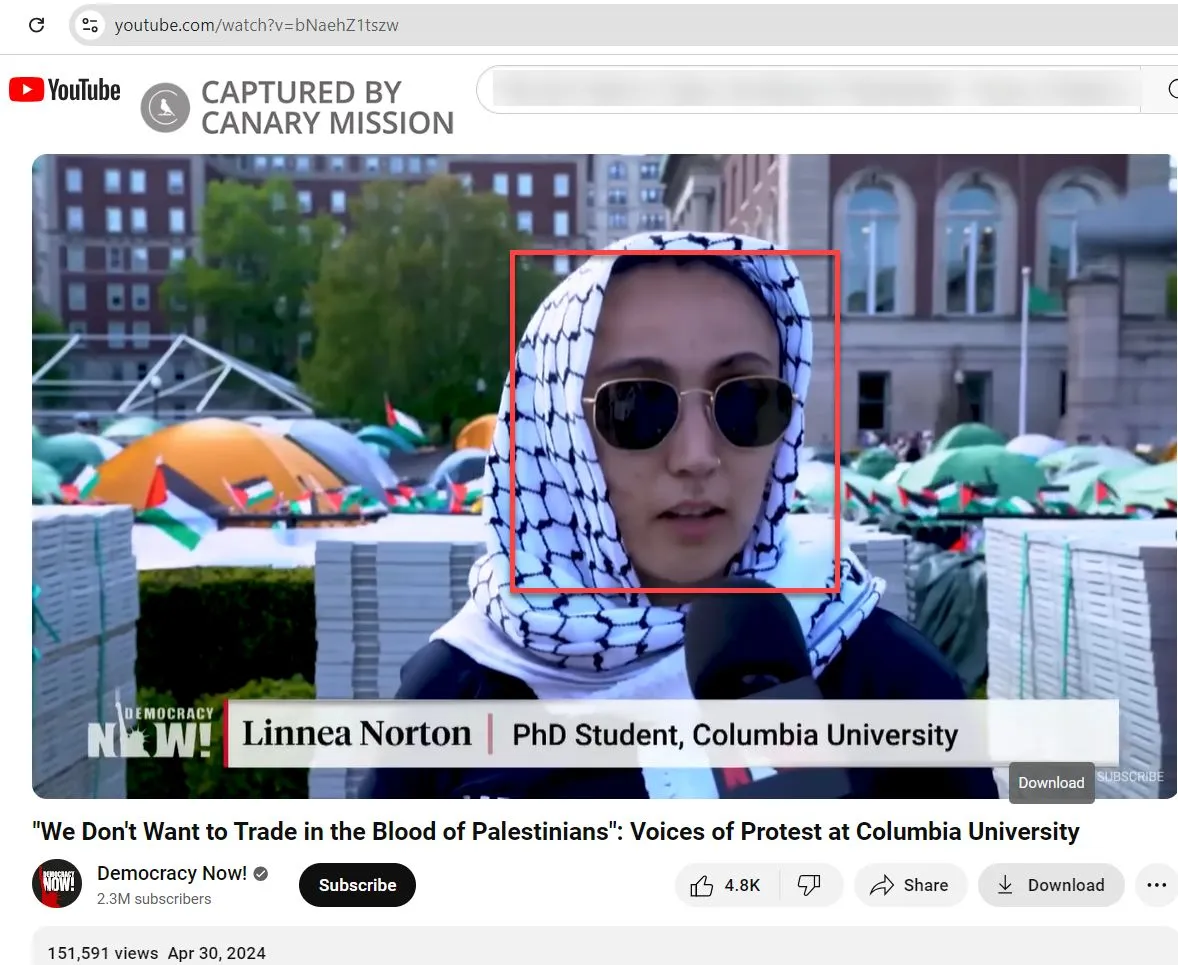Click the Download overlay button on the player
The width and height of the screenshot is (1178, 965).
pos(1051,783)
